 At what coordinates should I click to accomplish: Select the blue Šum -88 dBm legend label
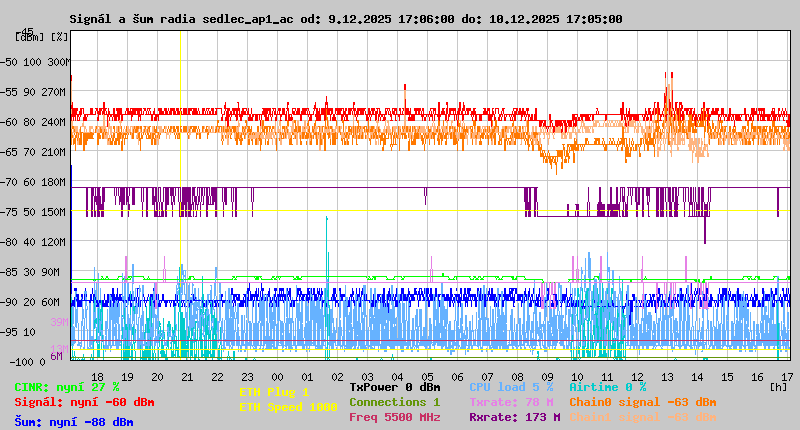point(74,422)
